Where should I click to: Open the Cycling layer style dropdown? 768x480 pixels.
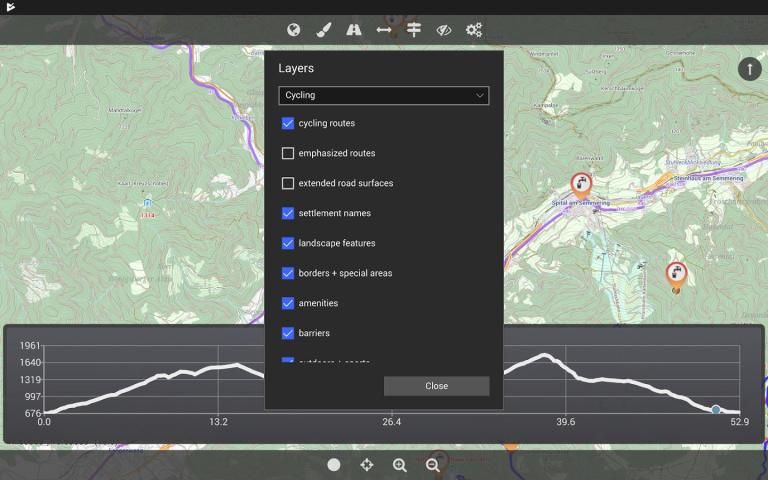pos(384,96)
